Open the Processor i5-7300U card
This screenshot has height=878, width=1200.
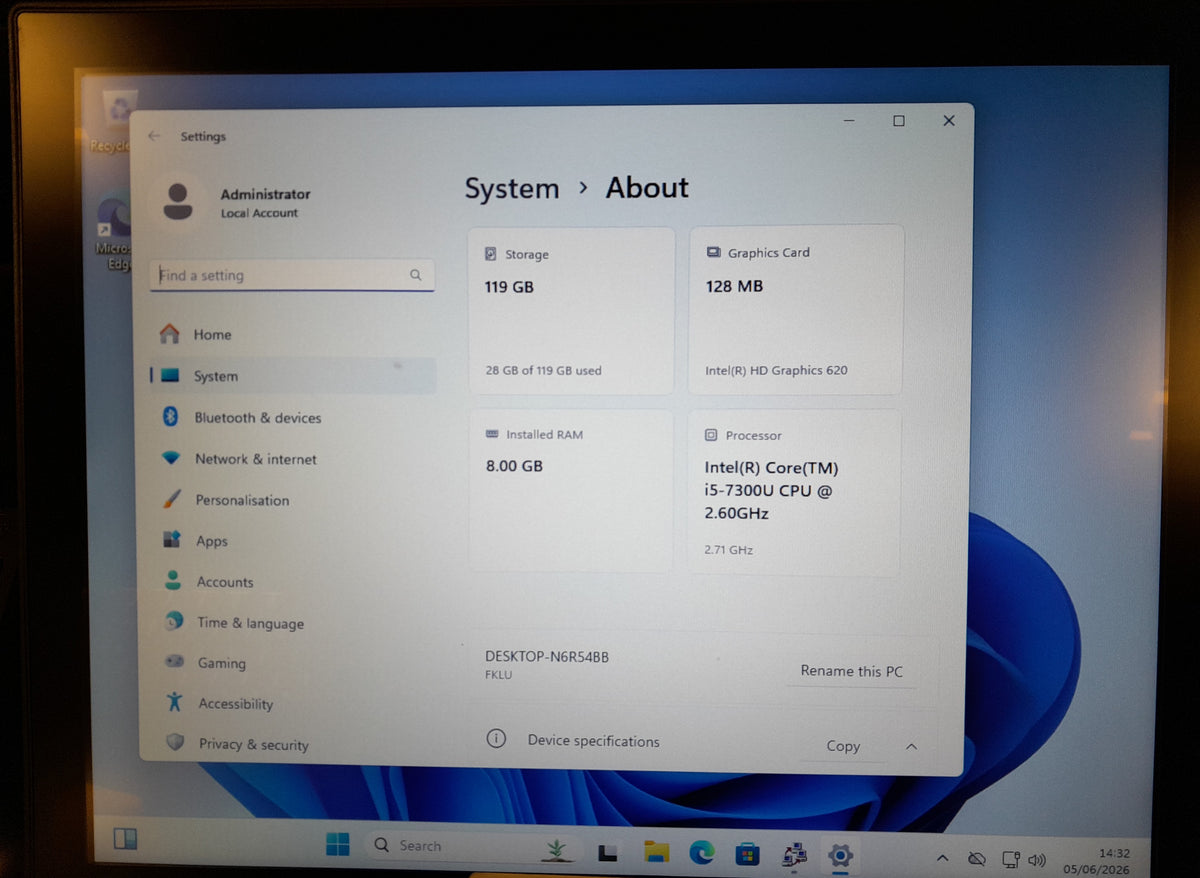pyautogui.click(x=795, y=491)
